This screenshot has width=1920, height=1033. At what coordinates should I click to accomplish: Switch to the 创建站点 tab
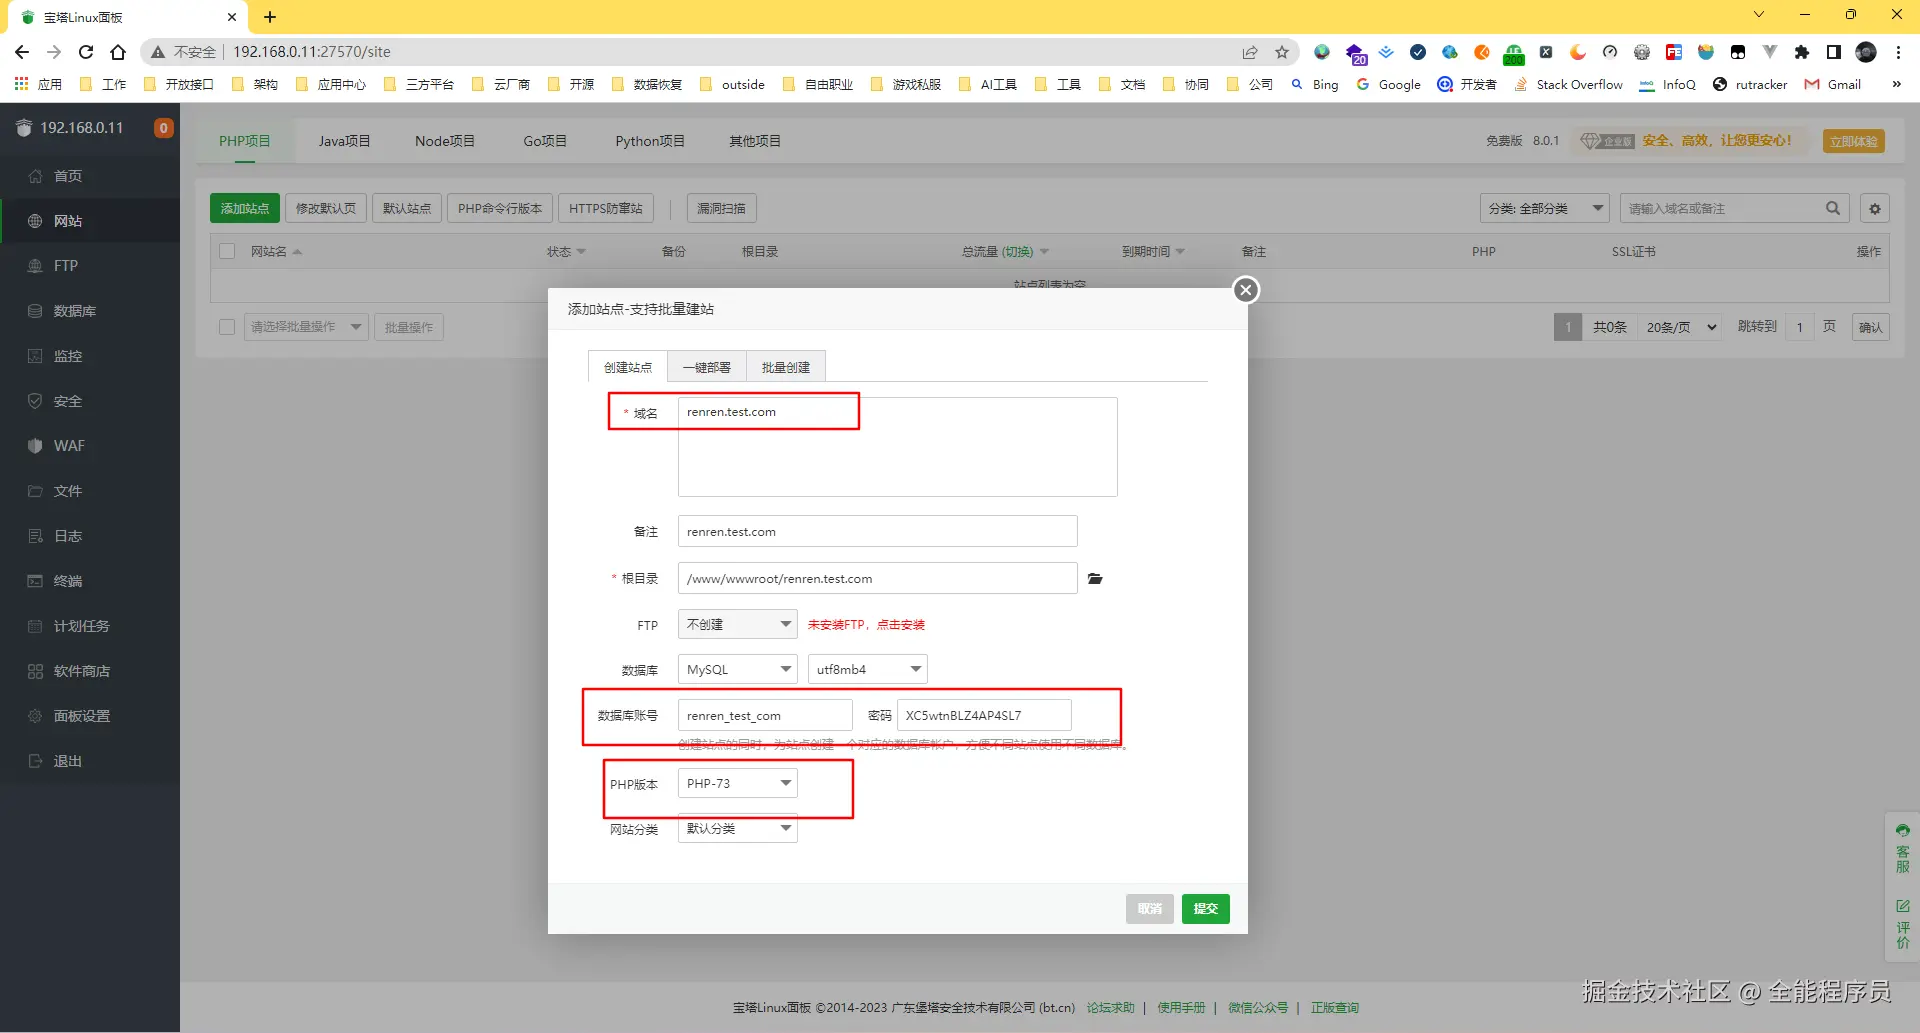[x=628, y=367]
